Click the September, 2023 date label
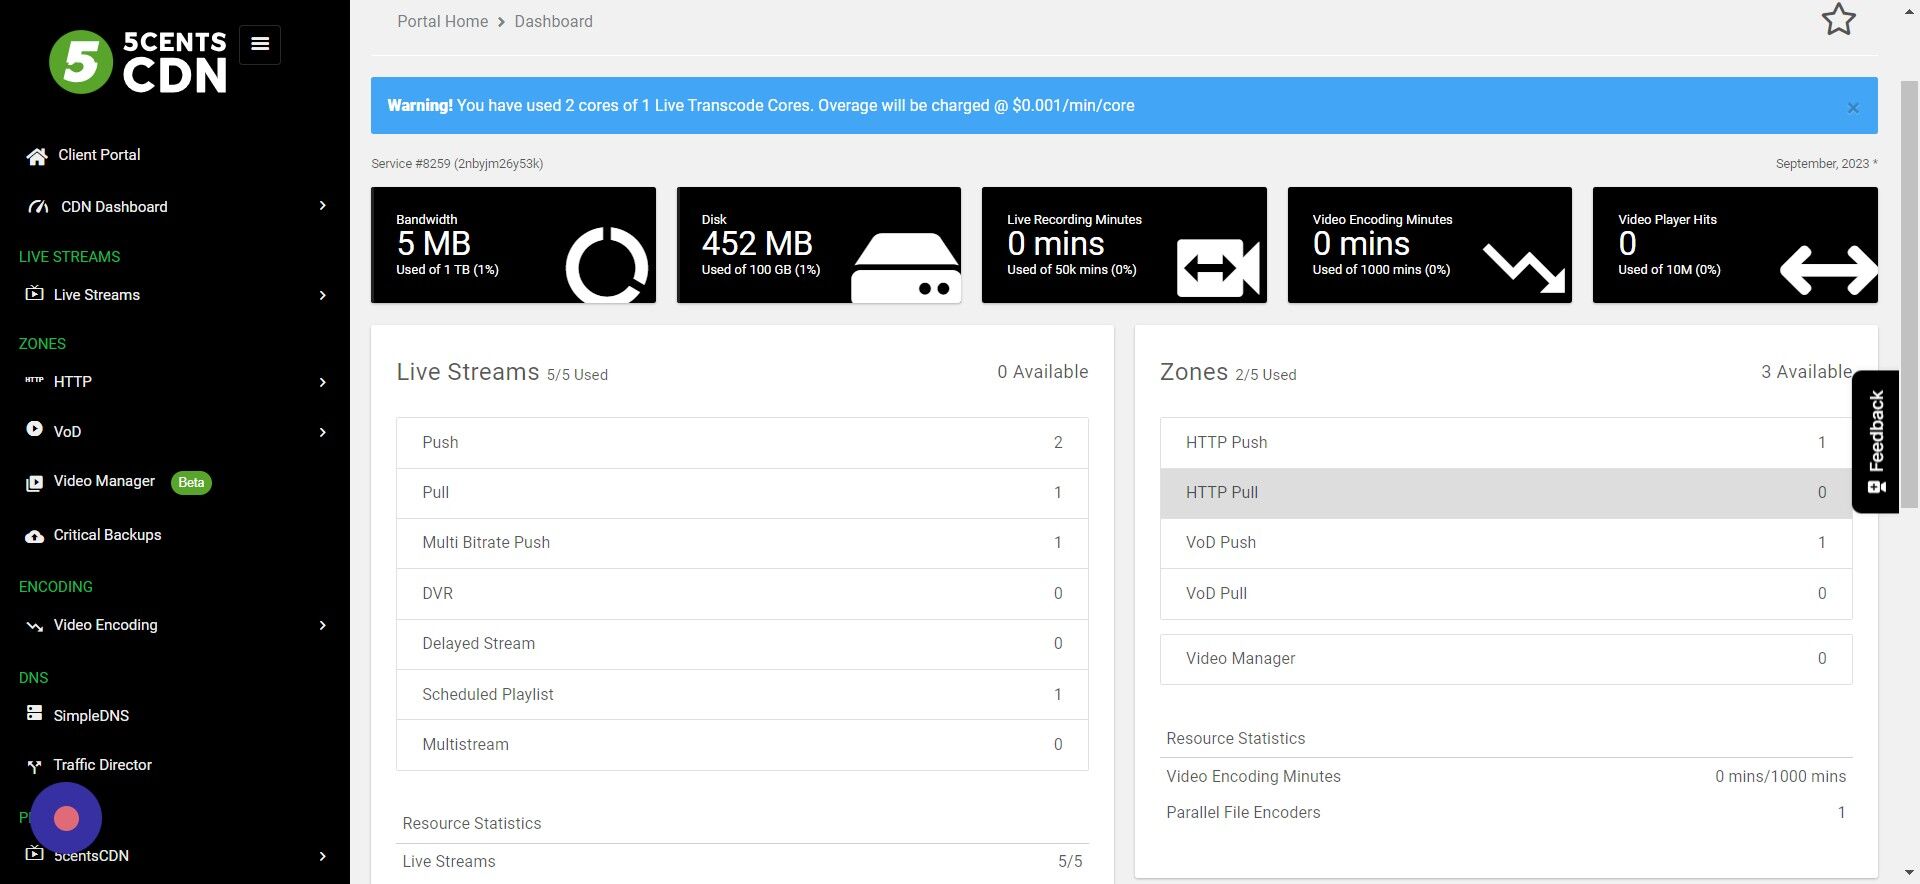Viewport: 1920px width, 884px height. (x=1826, y=164)
